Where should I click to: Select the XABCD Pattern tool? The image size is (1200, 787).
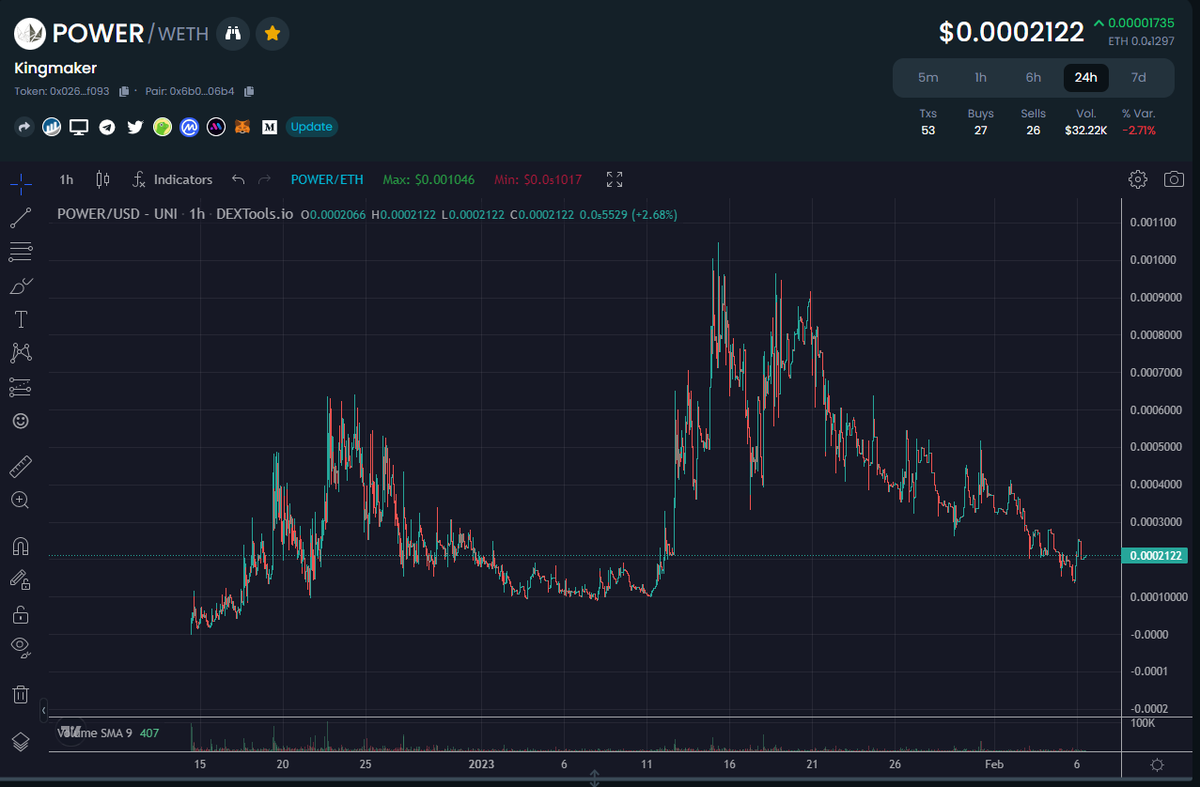[x=20, y=352]
